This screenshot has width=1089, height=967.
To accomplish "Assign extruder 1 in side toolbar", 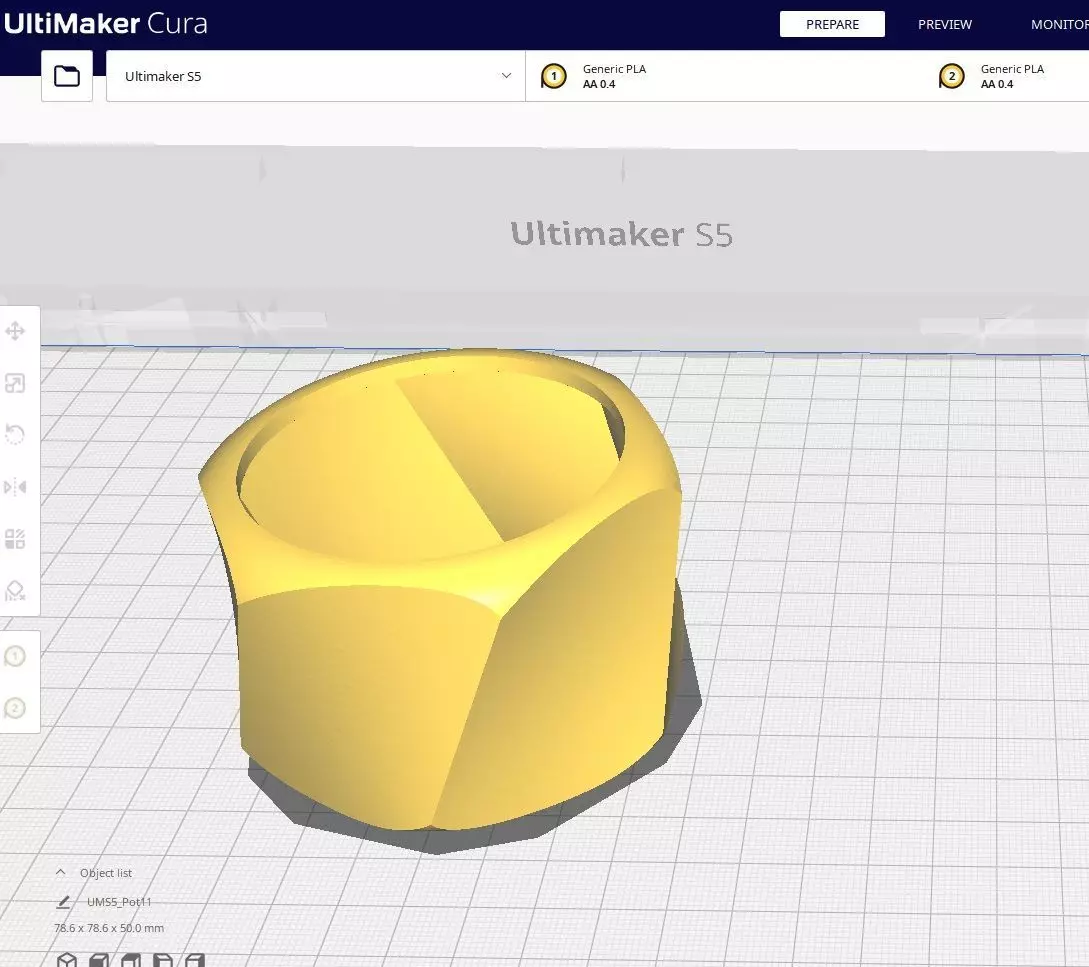I will [15, 656].
